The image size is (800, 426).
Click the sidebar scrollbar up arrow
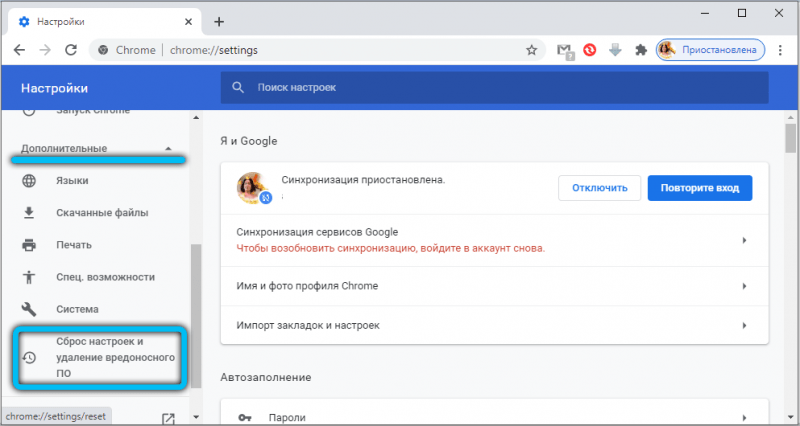tap(196, 118)
